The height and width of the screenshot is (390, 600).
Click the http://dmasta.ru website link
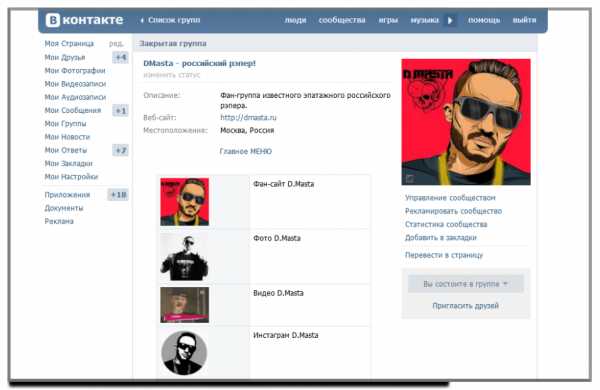click(248, 117)
